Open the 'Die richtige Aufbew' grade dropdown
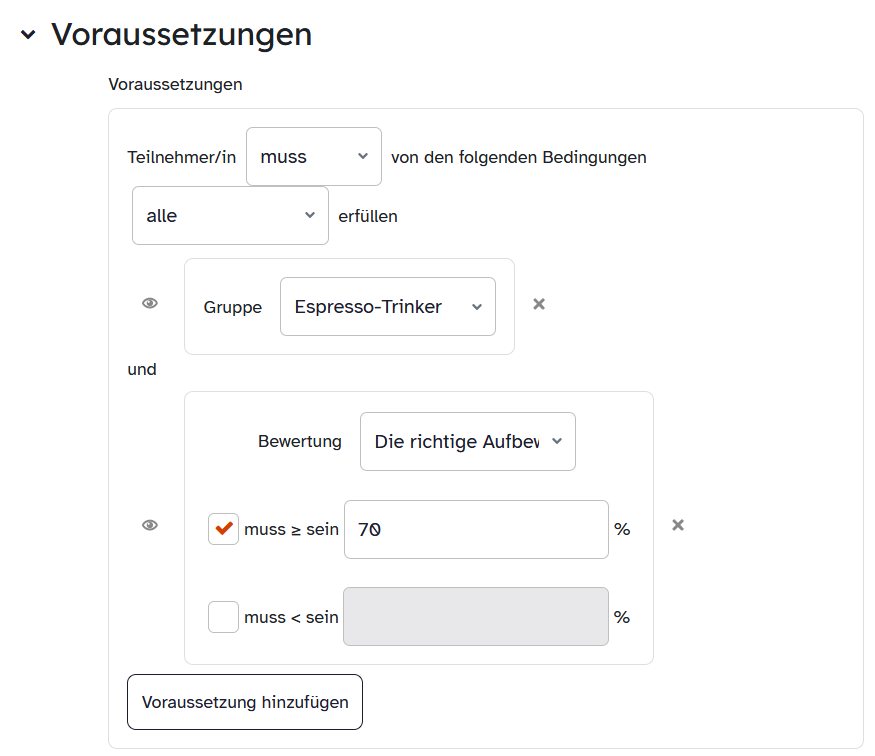This screenshot has height=756, width=875. tap(467, 441)
